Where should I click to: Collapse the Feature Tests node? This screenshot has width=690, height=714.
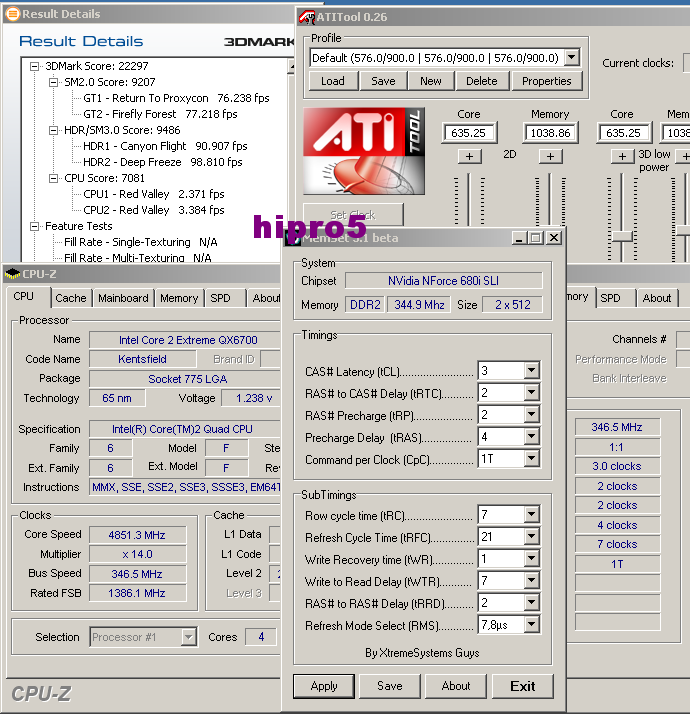34,226
